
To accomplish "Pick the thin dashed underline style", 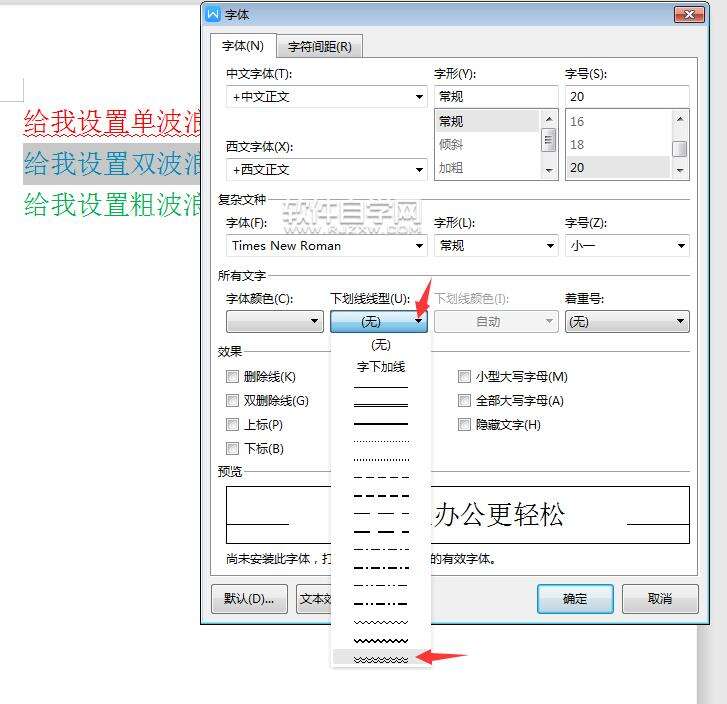I will point(381,476).
